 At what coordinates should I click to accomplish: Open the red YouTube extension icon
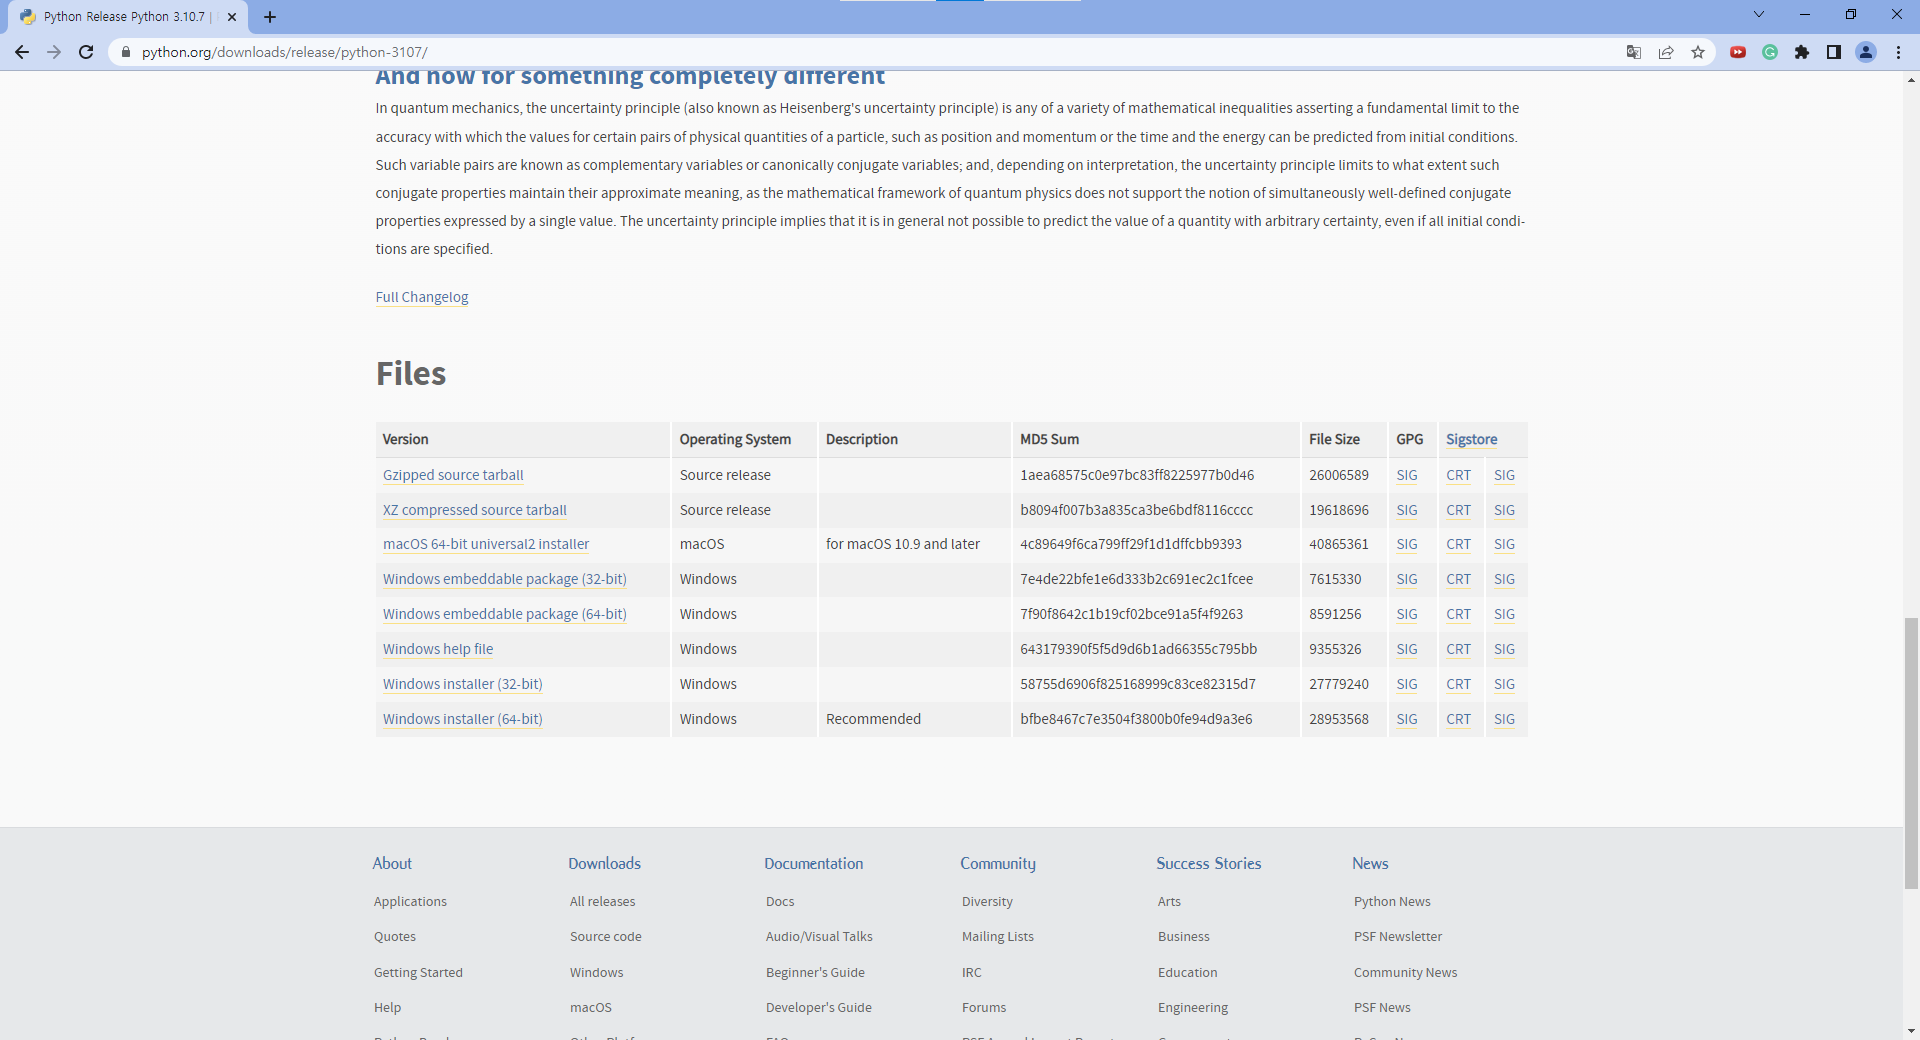[x=1738, y=52]
